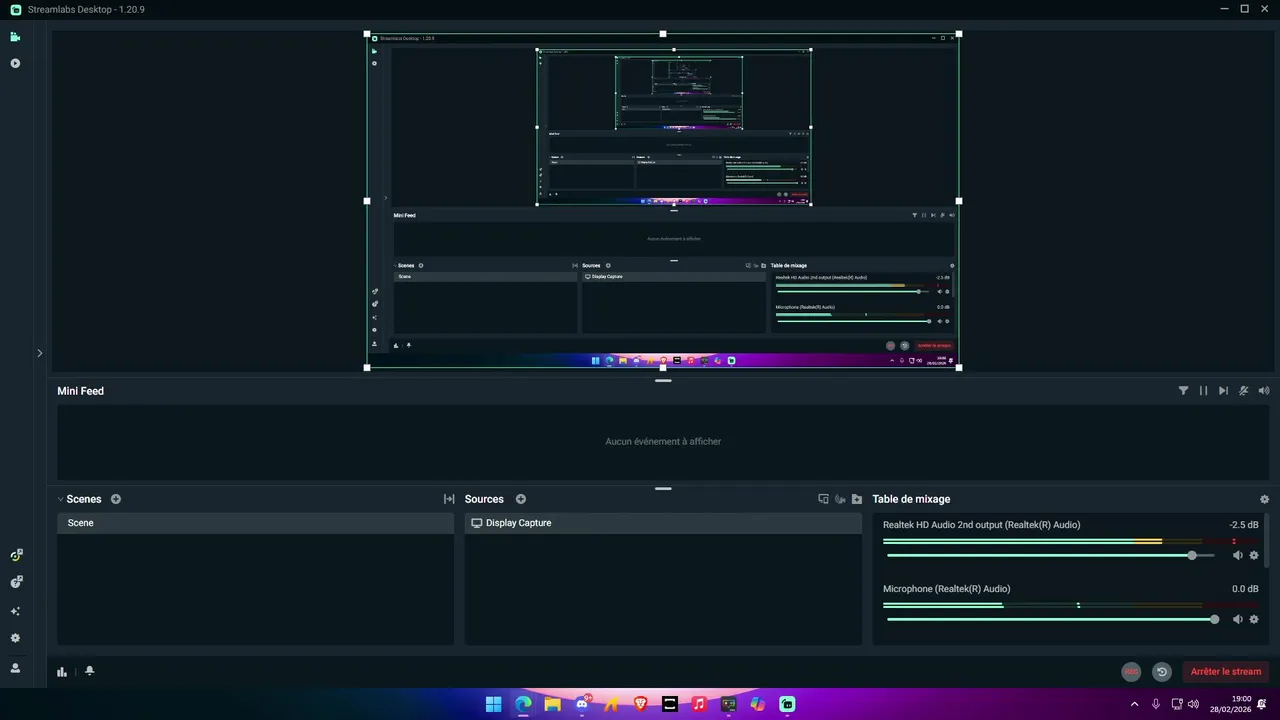Collapse the Scenes collection chevron

[x=60, y=499]
